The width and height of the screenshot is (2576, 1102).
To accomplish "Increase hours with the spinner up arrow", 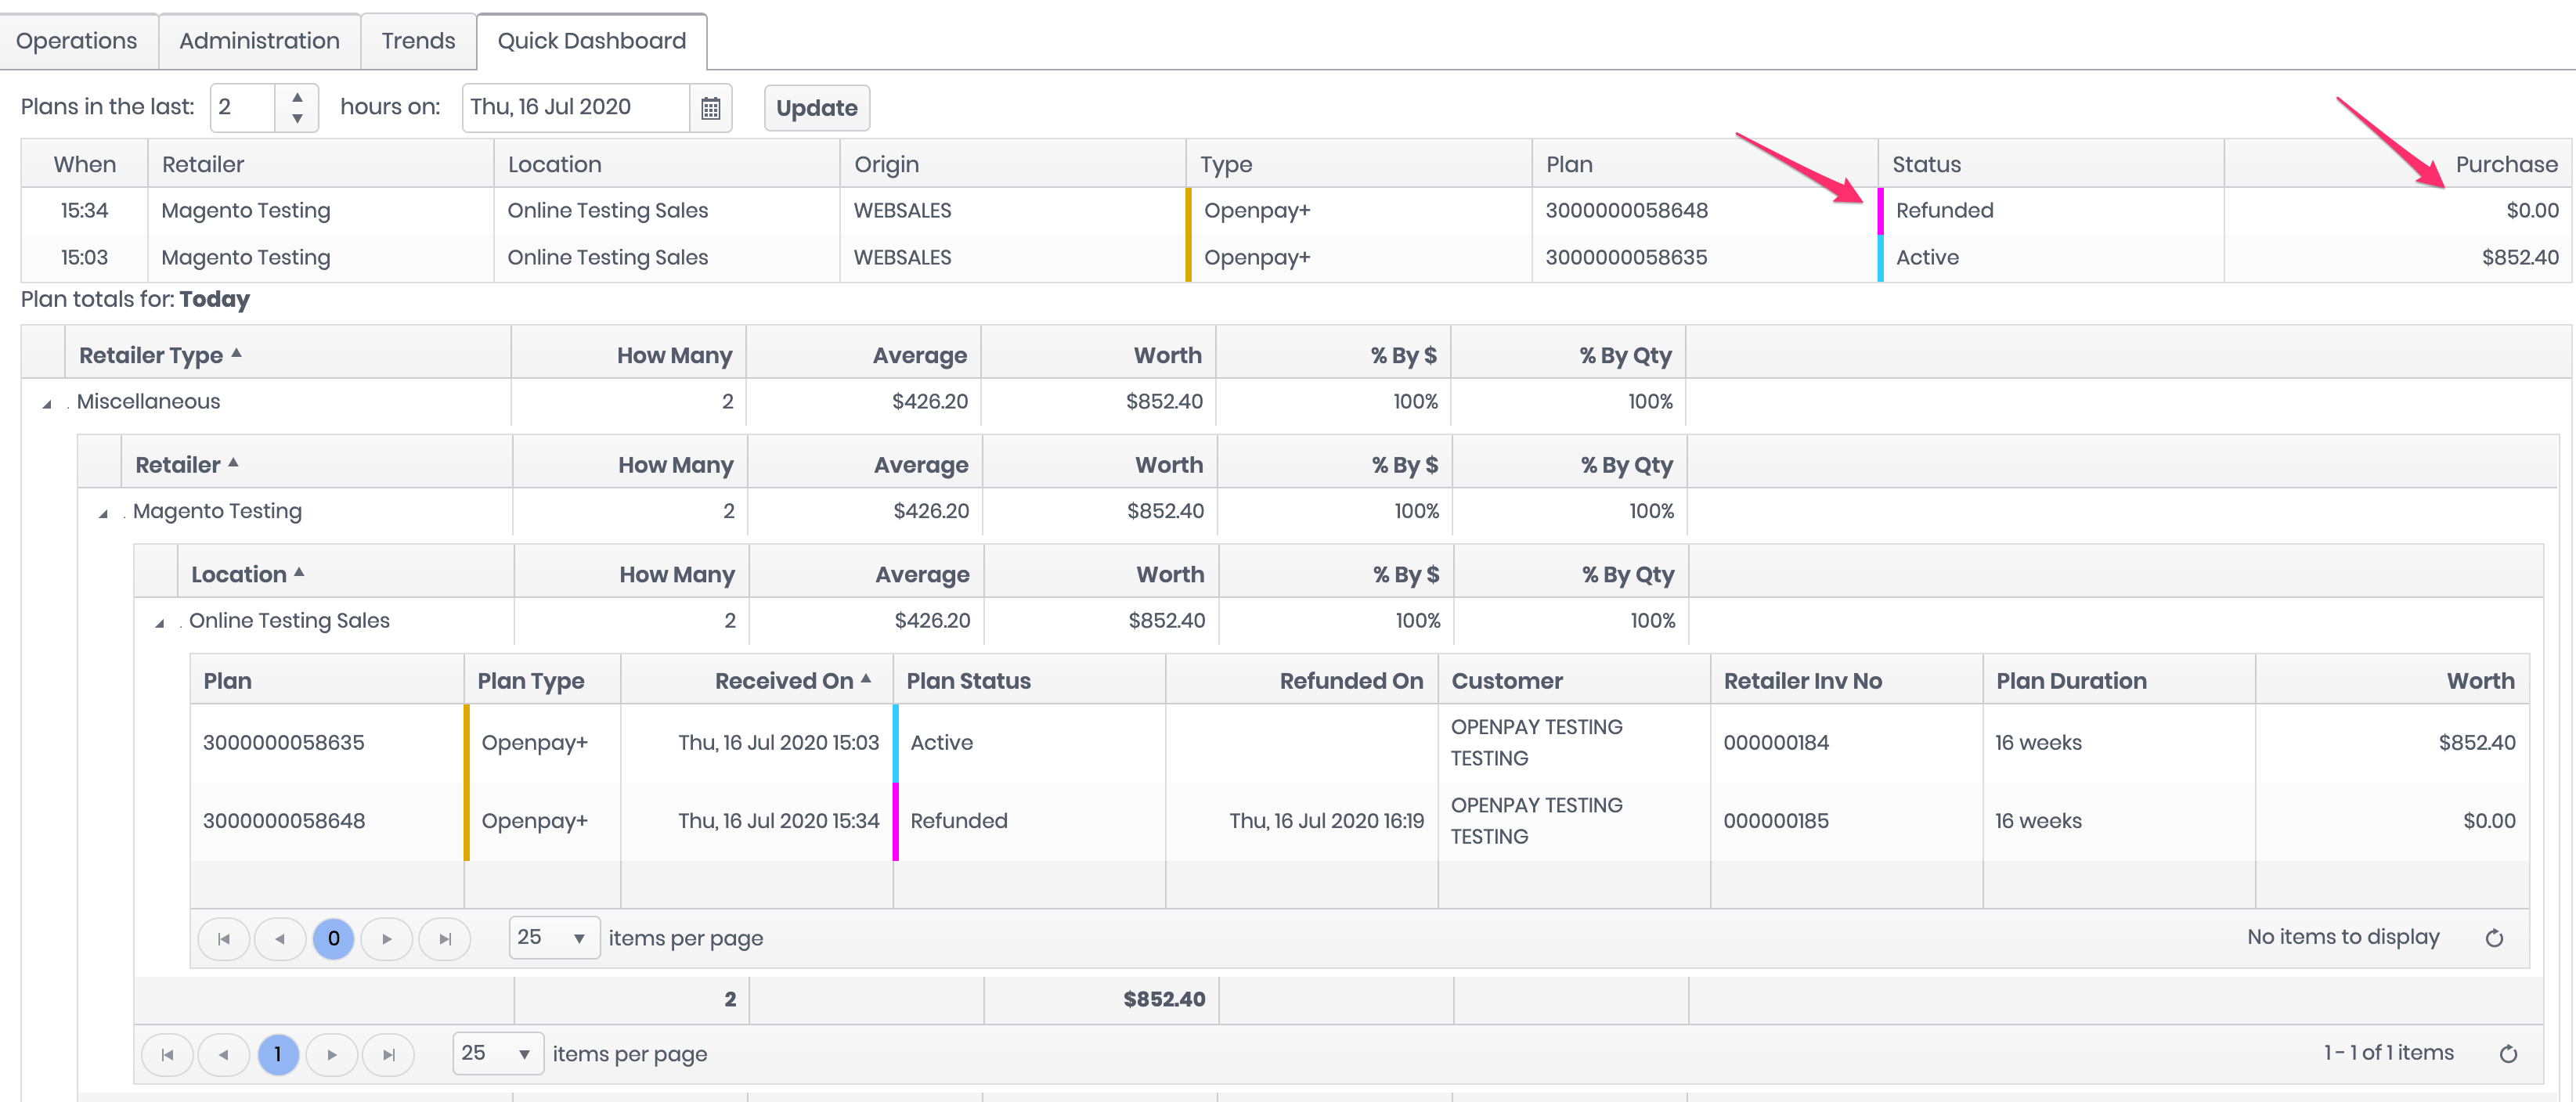I will [x=297, y=97].
